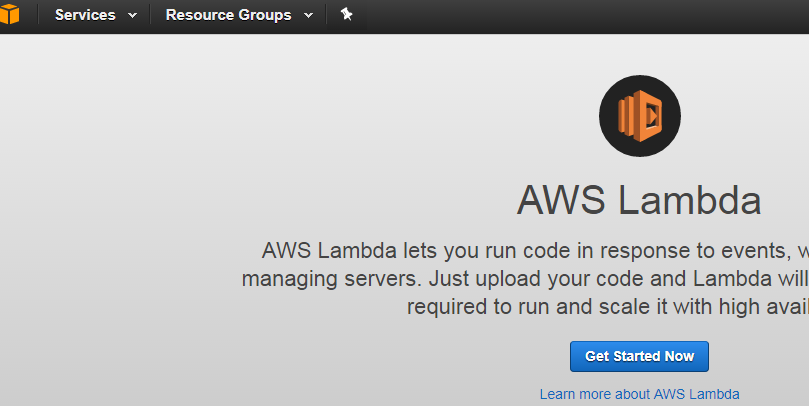809x406 pixels.
Task: Open Learn more about AWS Lambda link
Action: pyautogui.click(x=639, y=394)
